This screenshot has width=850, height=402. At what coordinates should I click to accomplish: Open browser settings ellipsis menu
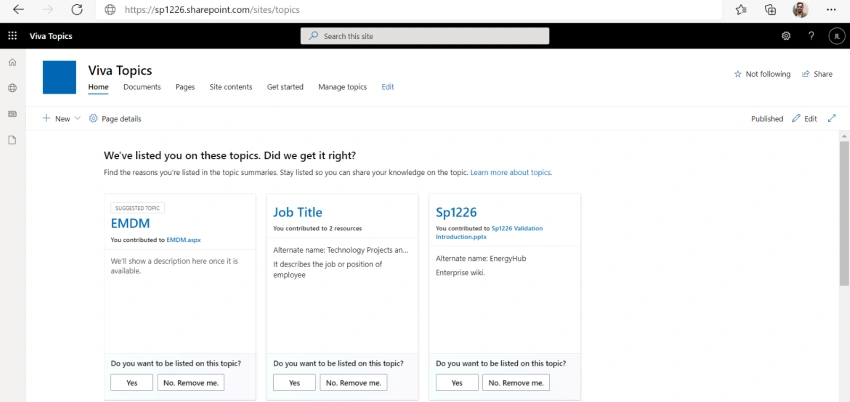click(x=831, y=10)
